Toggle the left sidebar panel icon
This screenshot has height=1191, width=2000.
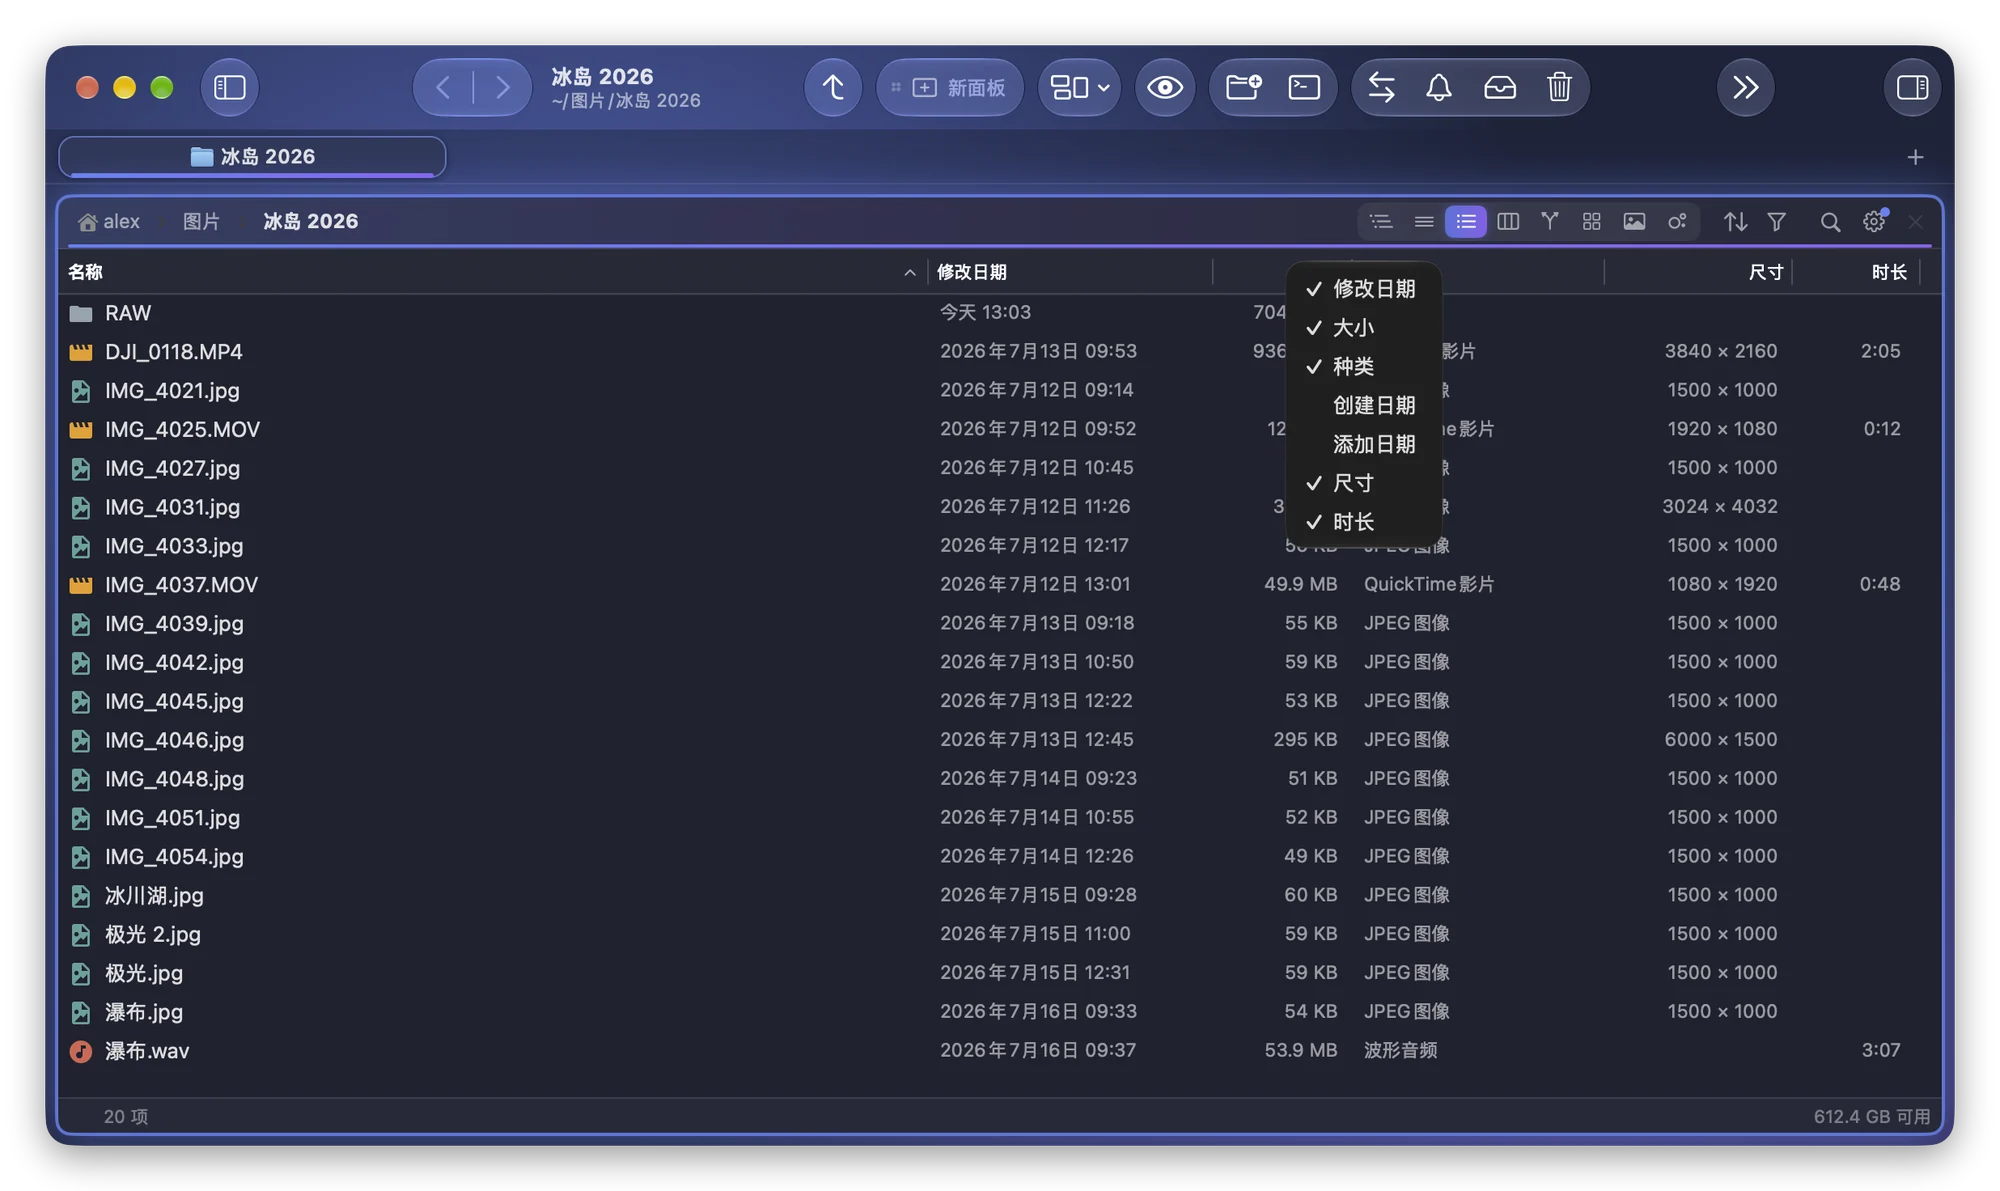pyautogui.click(x=230, y=87)
